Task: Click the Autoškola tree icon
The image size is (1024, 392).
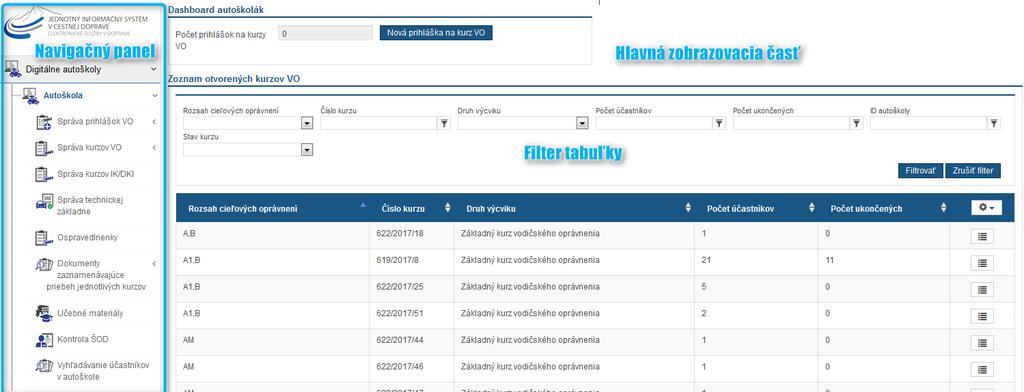Action: pos(31,96)
